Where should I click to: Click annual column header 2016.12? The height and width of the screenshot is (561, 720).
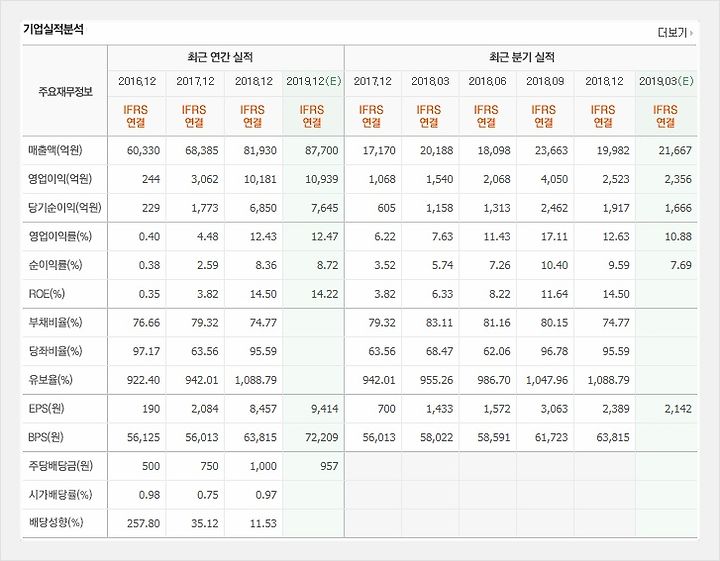click(x=137, y=81)
